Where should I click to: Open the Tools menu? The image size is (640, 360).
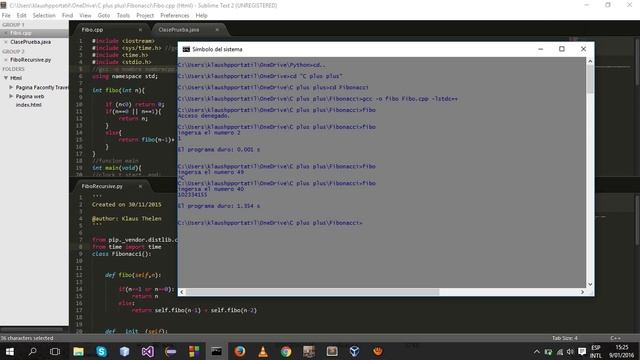[x=123, y=16]
